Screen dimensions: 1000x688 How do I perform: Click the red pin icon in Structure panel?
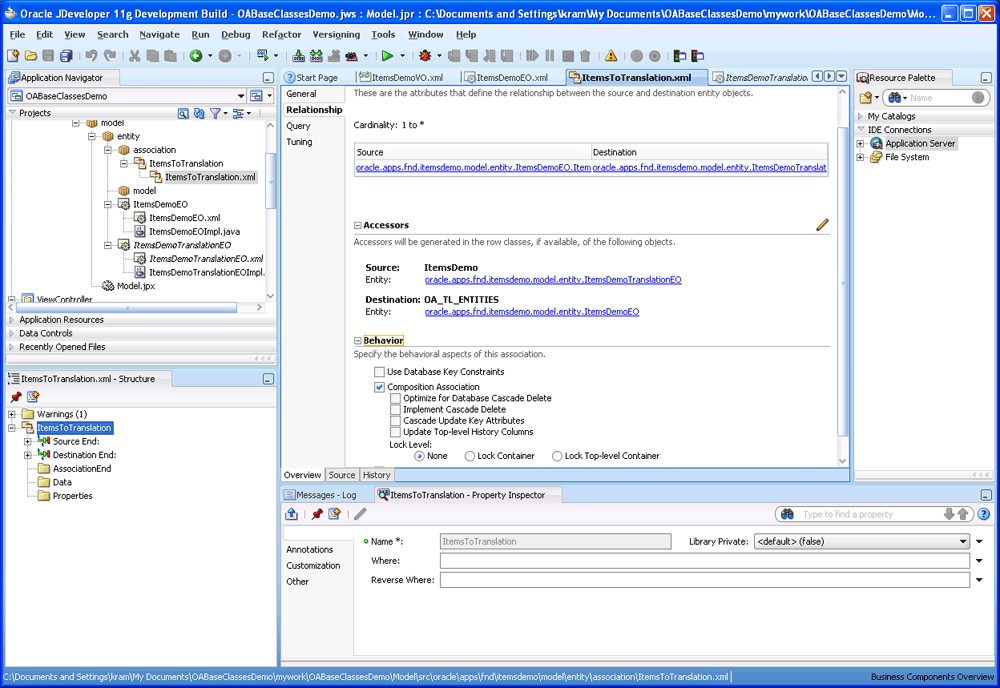pos(16,397)
